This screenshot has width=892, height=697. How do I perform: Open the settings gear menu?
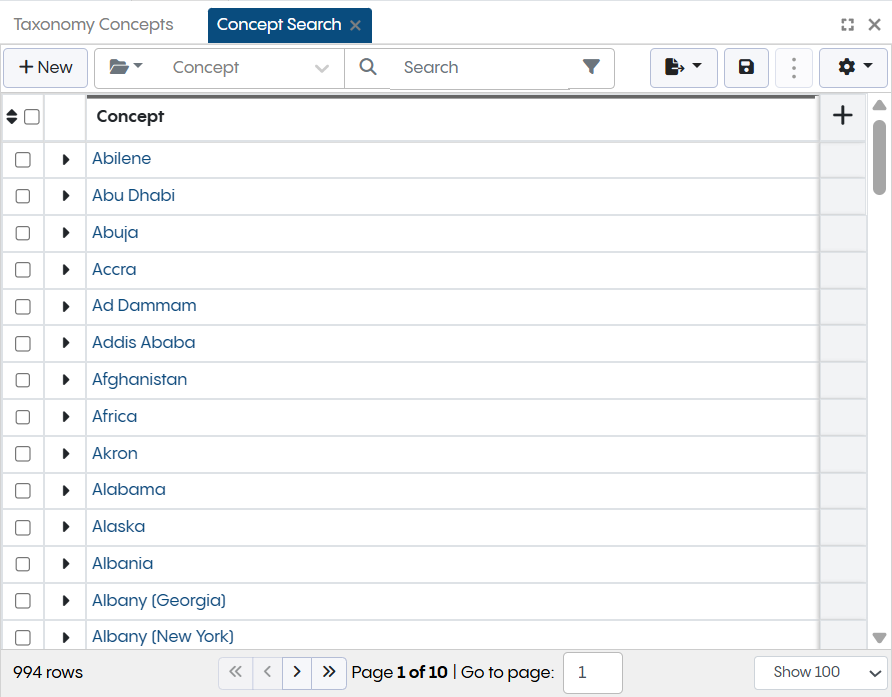[x=853, y=68]
